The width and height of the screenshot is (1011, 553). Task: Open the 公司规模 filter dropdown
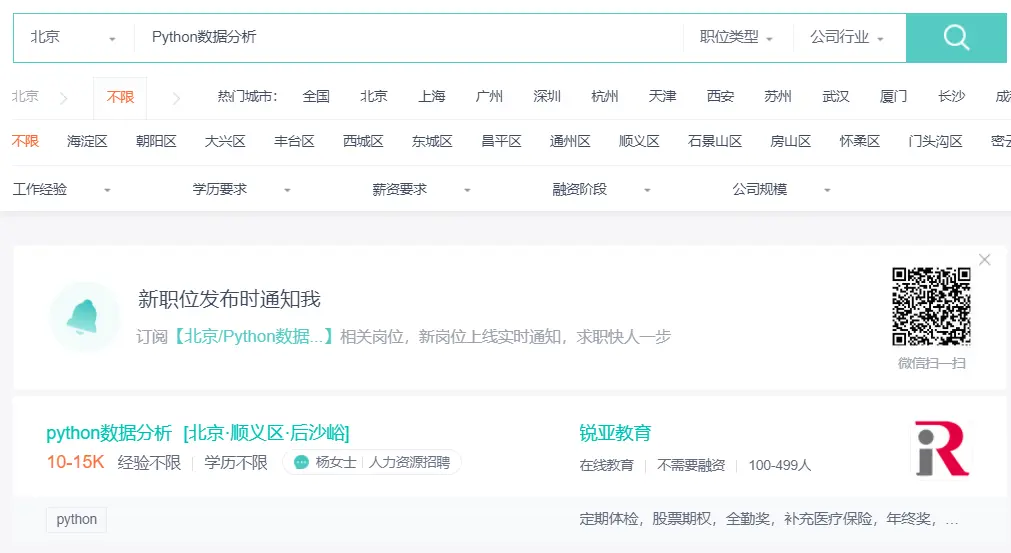pos(781,189)
